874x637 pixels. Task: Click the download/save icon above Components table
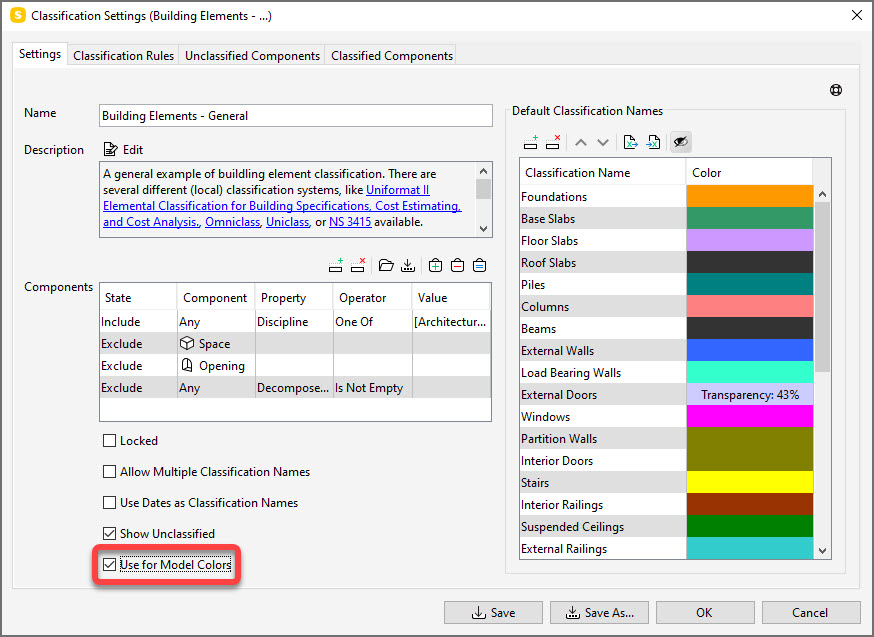(407, 265)
